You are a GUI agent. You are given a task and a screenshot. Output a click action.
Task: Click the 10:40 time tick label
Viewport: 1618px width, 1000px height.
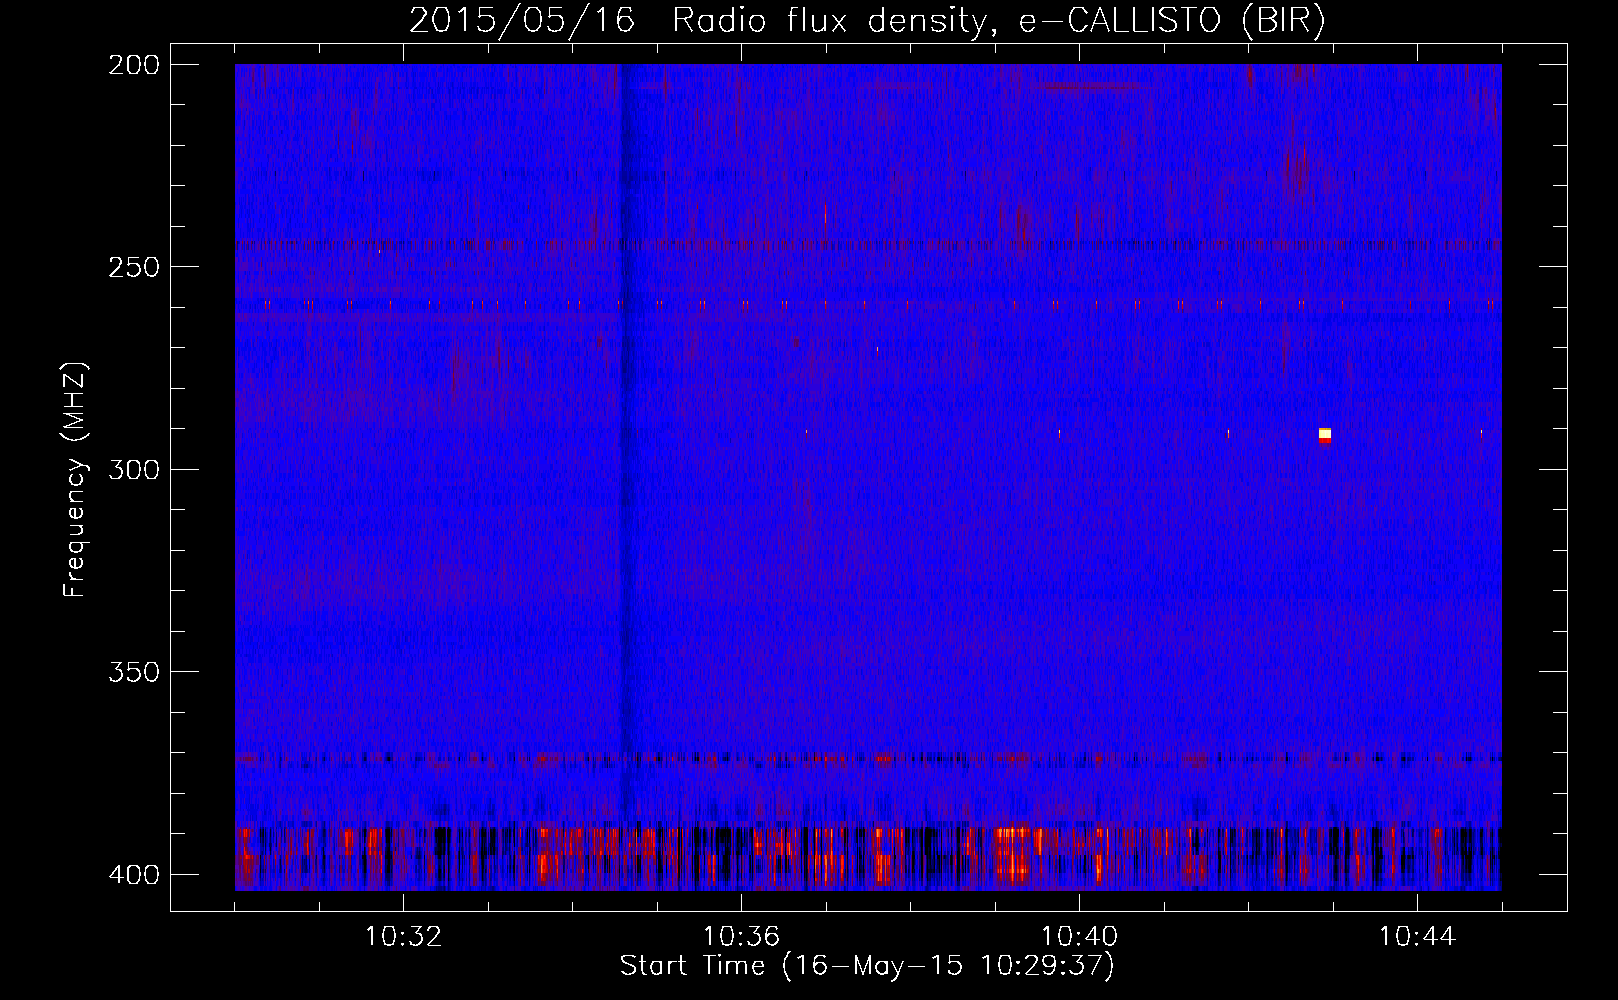(x=1079, y=936)
